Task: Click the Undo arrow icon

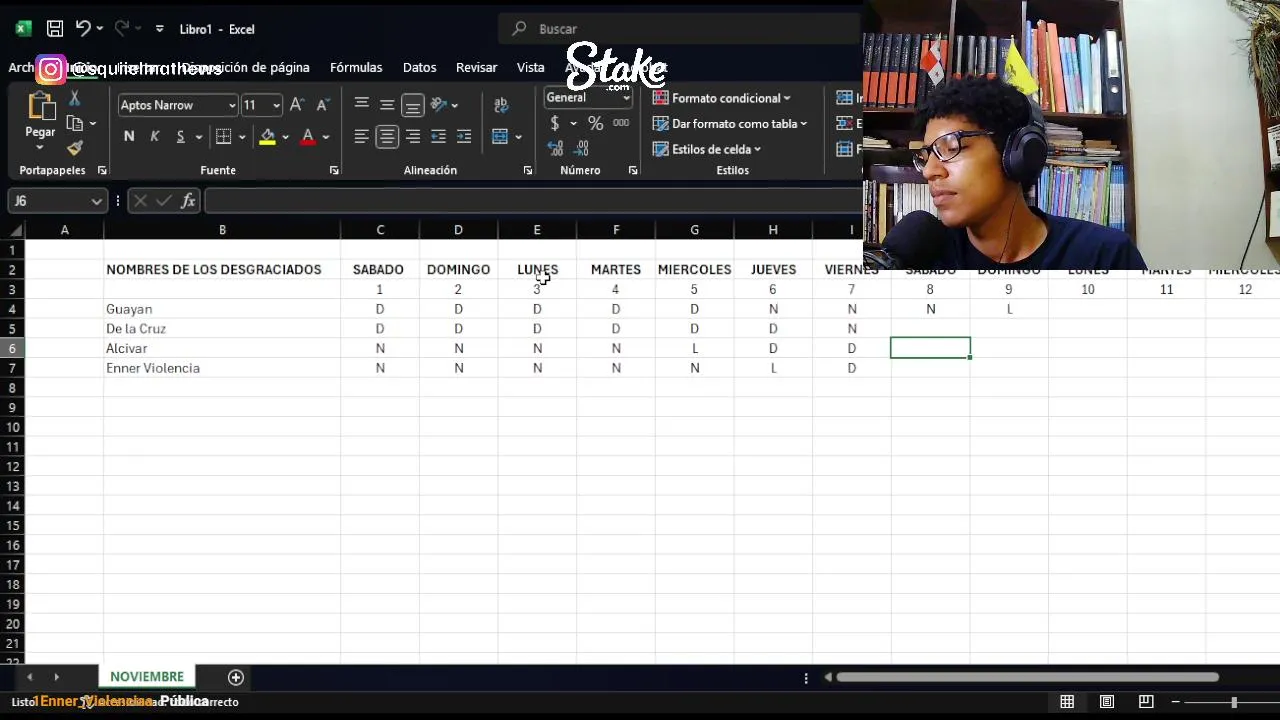Action: click(84, 29)
